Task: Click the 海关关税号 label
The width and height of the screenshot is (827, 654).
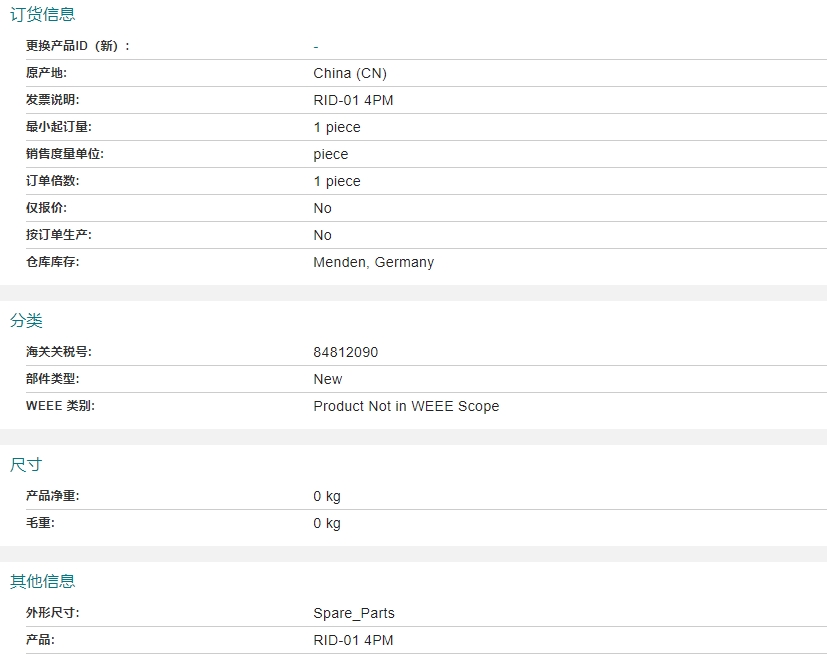Action: [58, 352]
